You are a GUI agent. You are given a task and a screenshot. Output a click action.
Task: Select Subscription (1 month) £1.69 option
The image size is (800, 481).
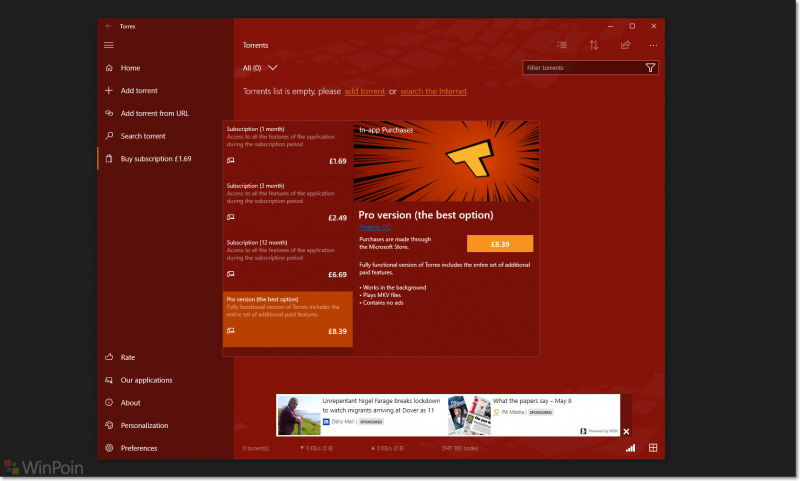[x=288, y=149]
